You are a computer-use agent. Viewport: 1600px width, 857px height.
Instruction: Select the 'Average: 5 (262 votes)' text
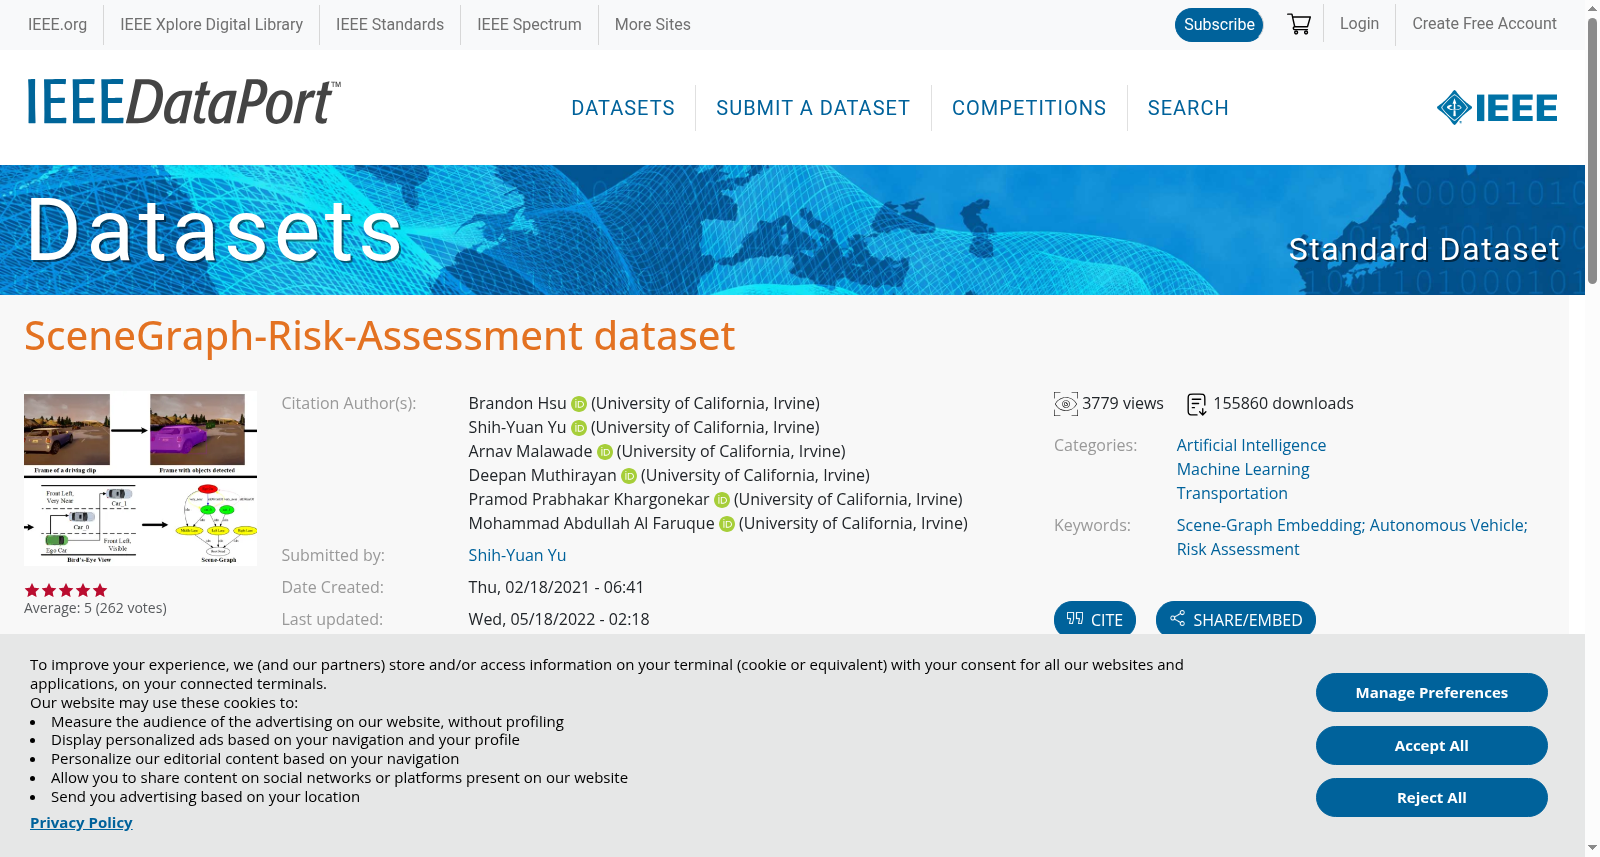[x=95, y=608]
